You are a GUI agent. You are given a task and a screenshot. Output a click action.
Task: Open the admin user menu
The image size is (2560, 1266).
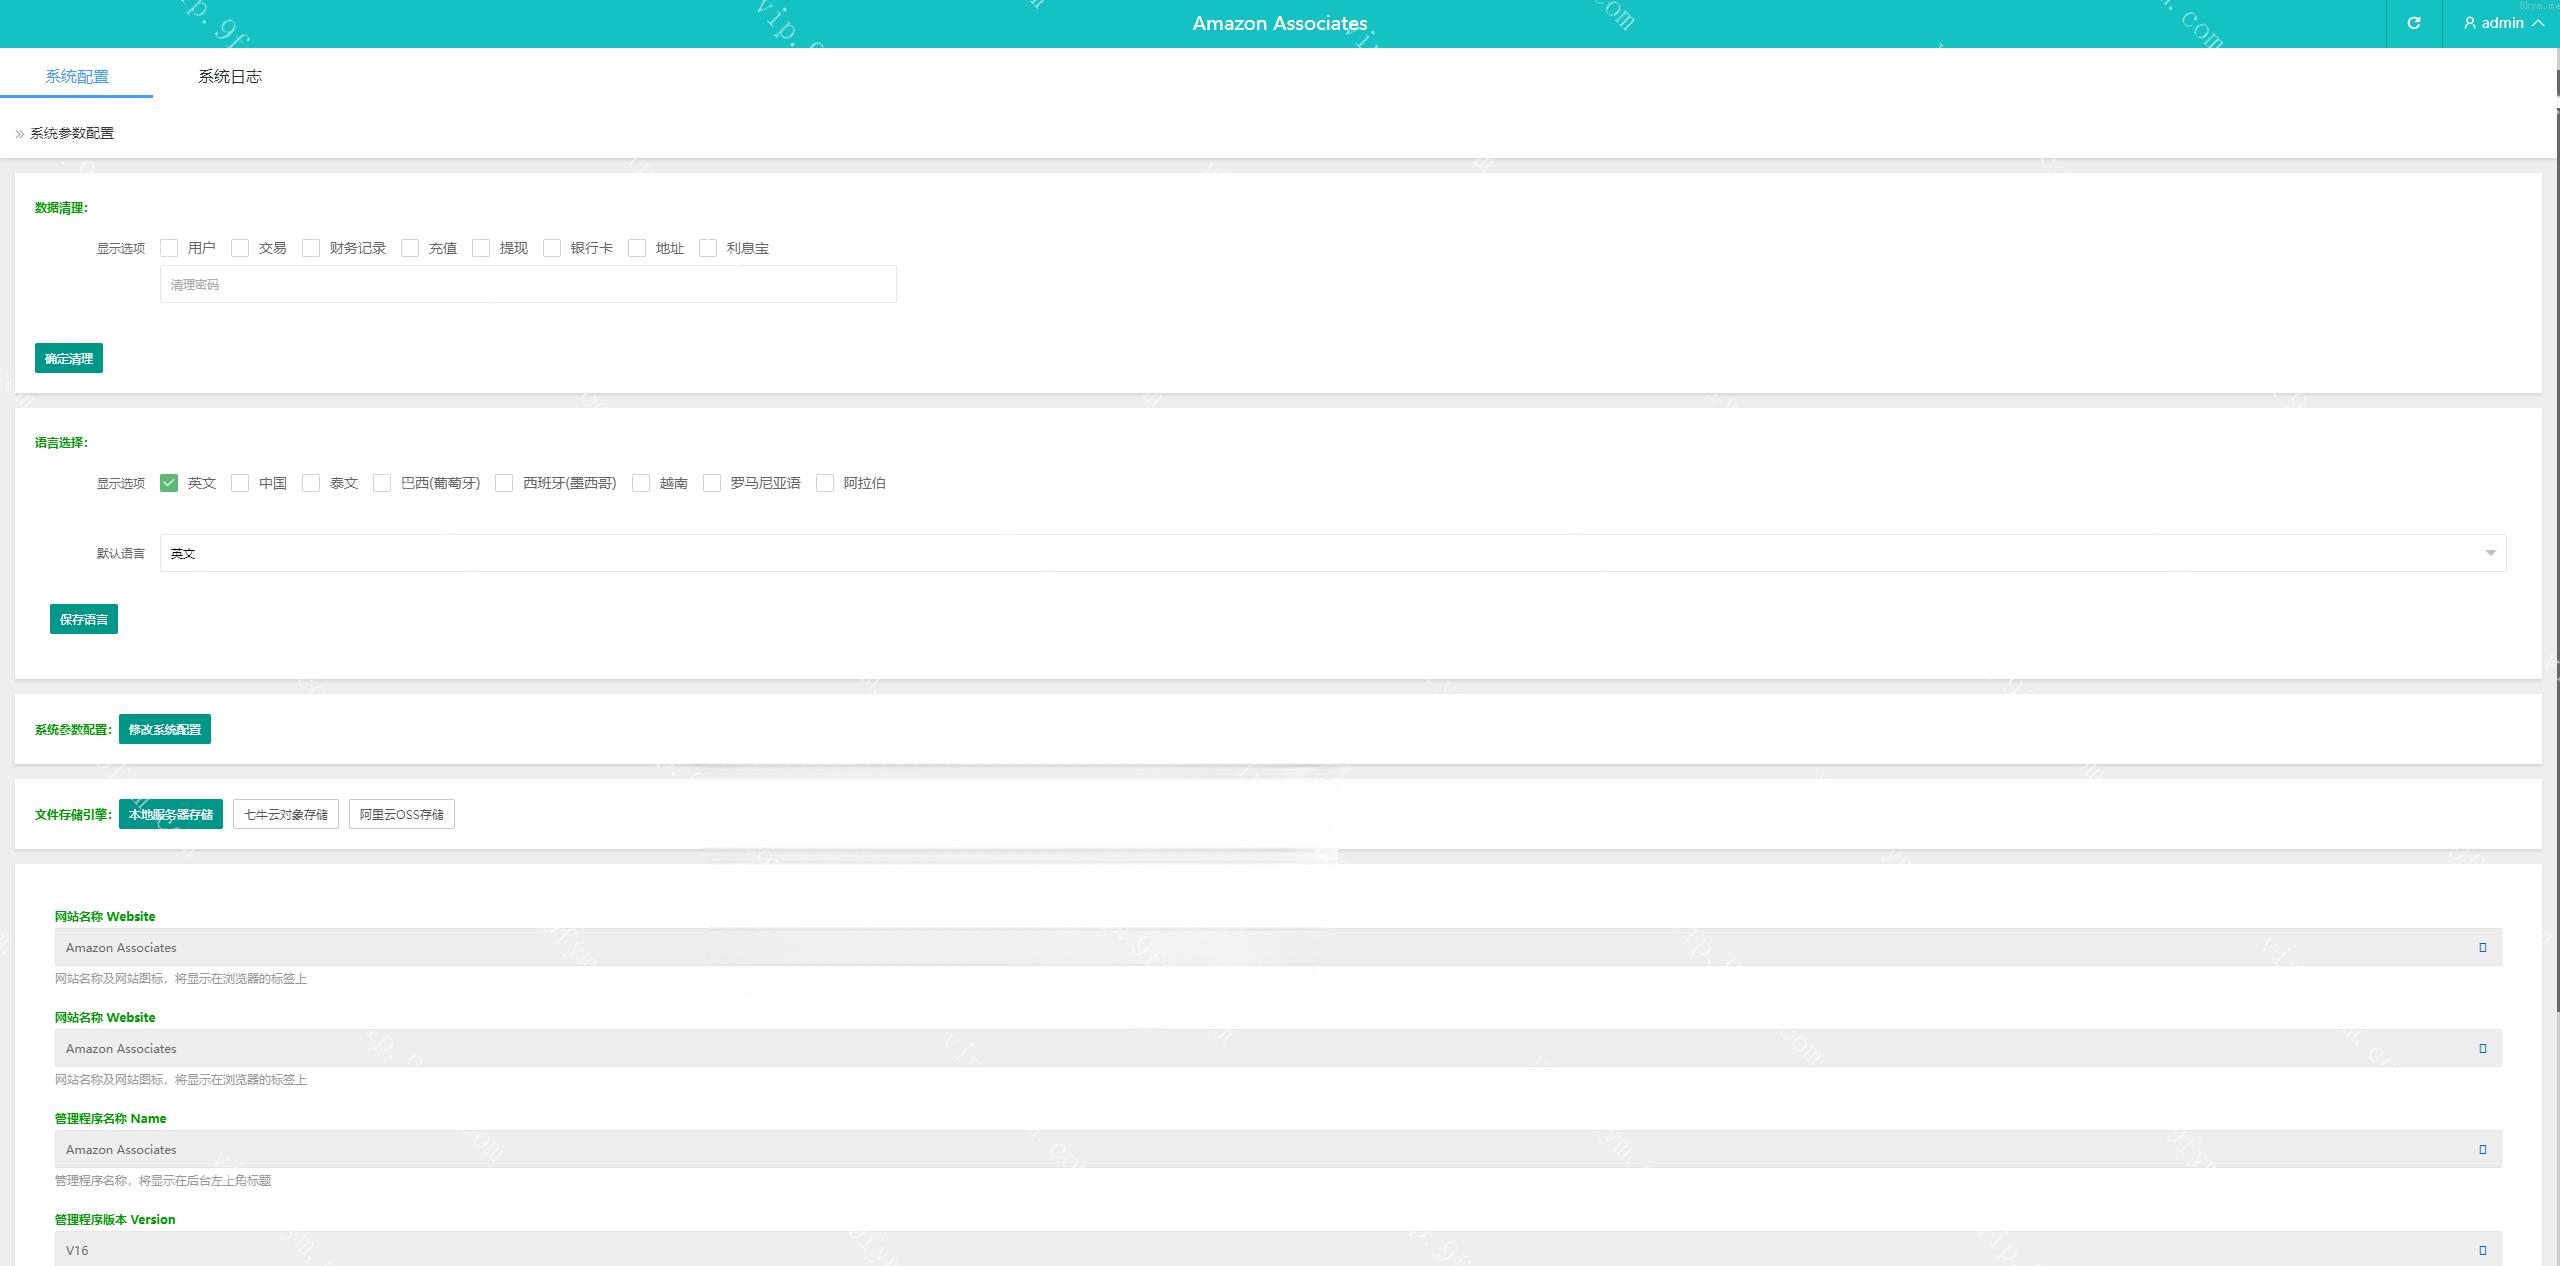click(x=2502, y=23)
